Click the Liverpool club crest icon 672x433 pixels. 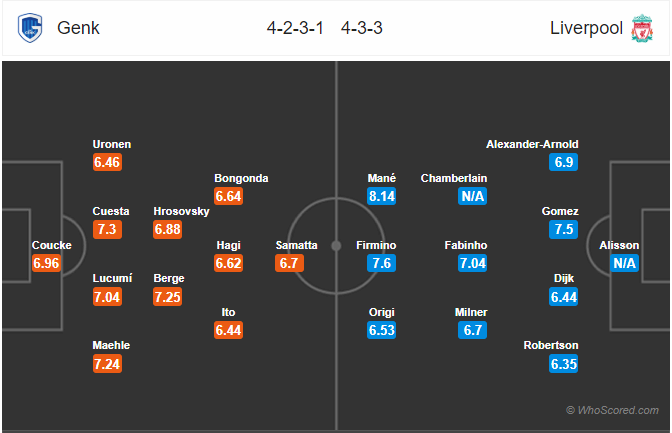642,28
